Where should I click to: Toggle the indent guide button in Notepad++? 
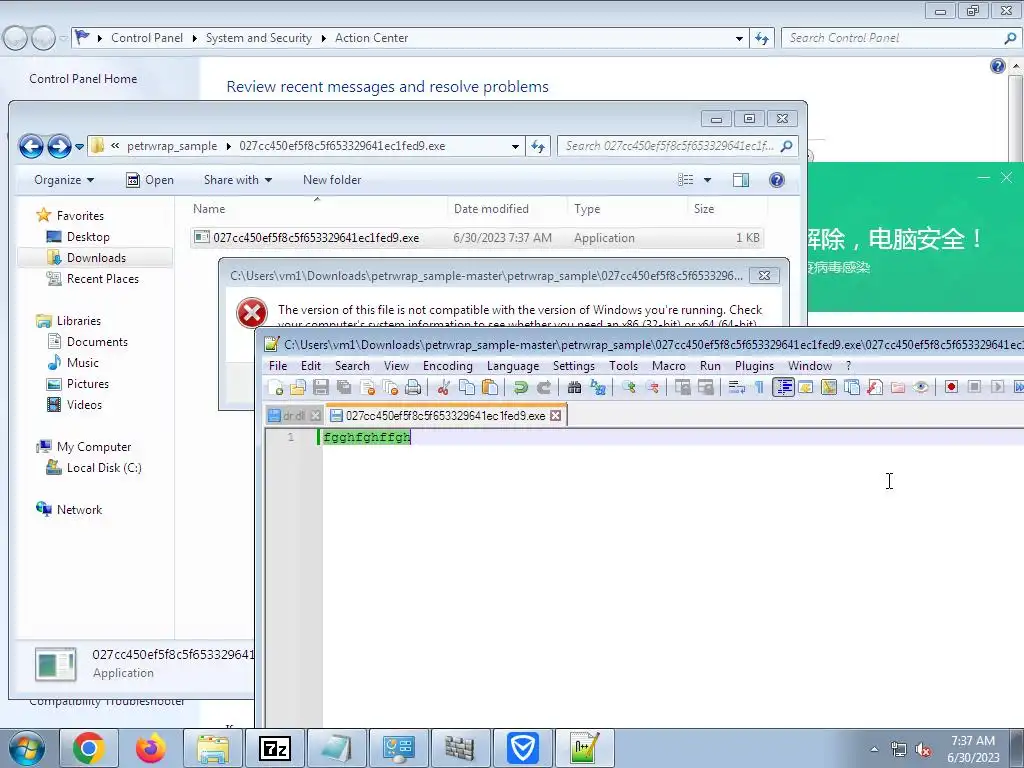[x=783, y=387]
